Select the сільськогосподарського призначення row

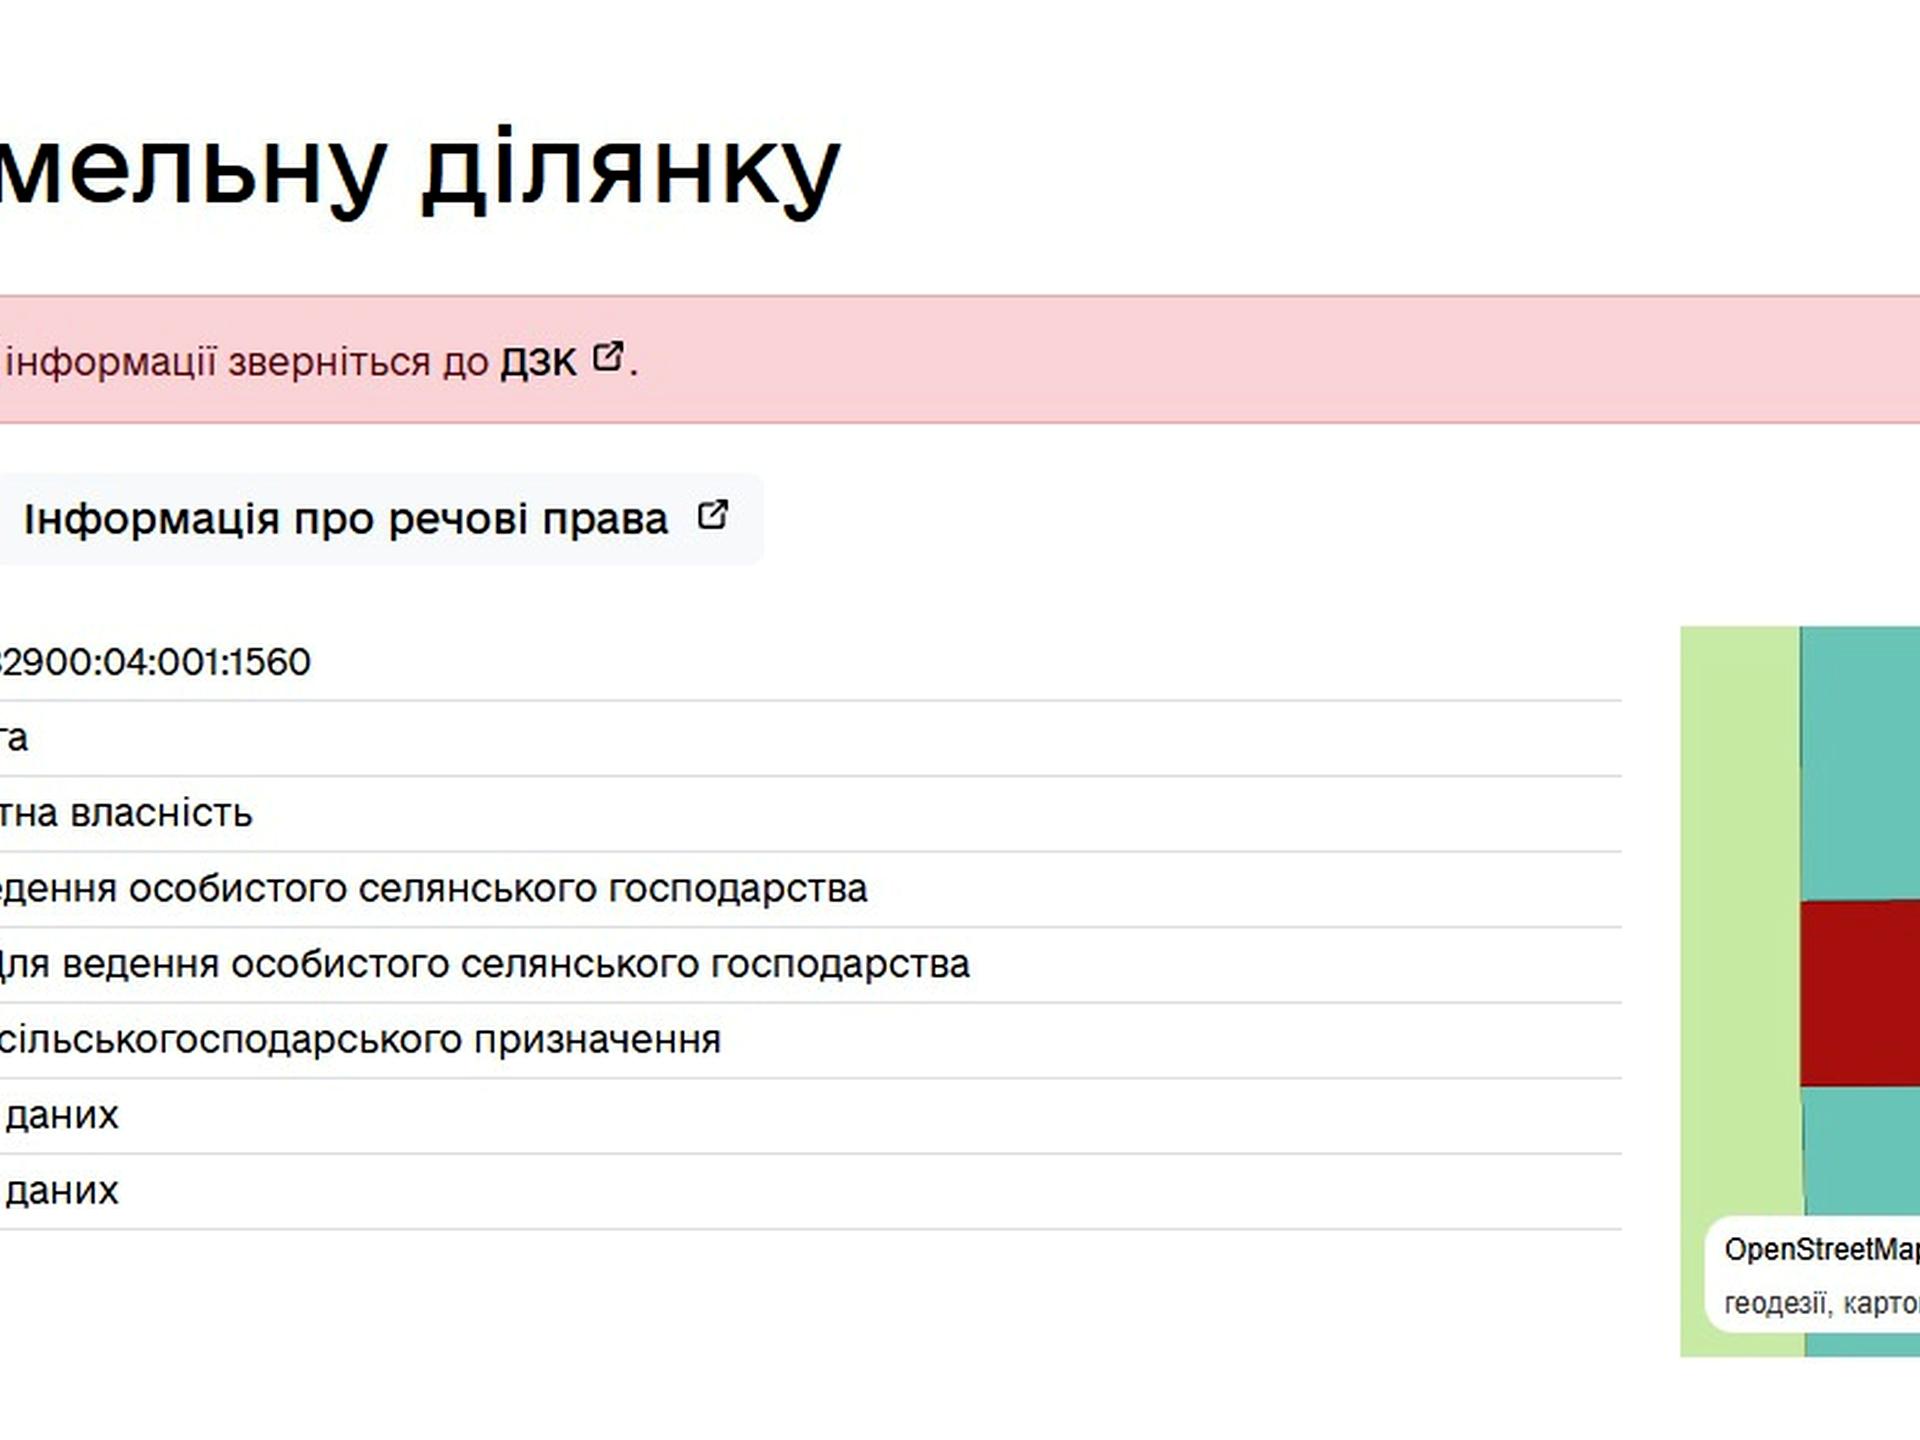point(360,1040)
